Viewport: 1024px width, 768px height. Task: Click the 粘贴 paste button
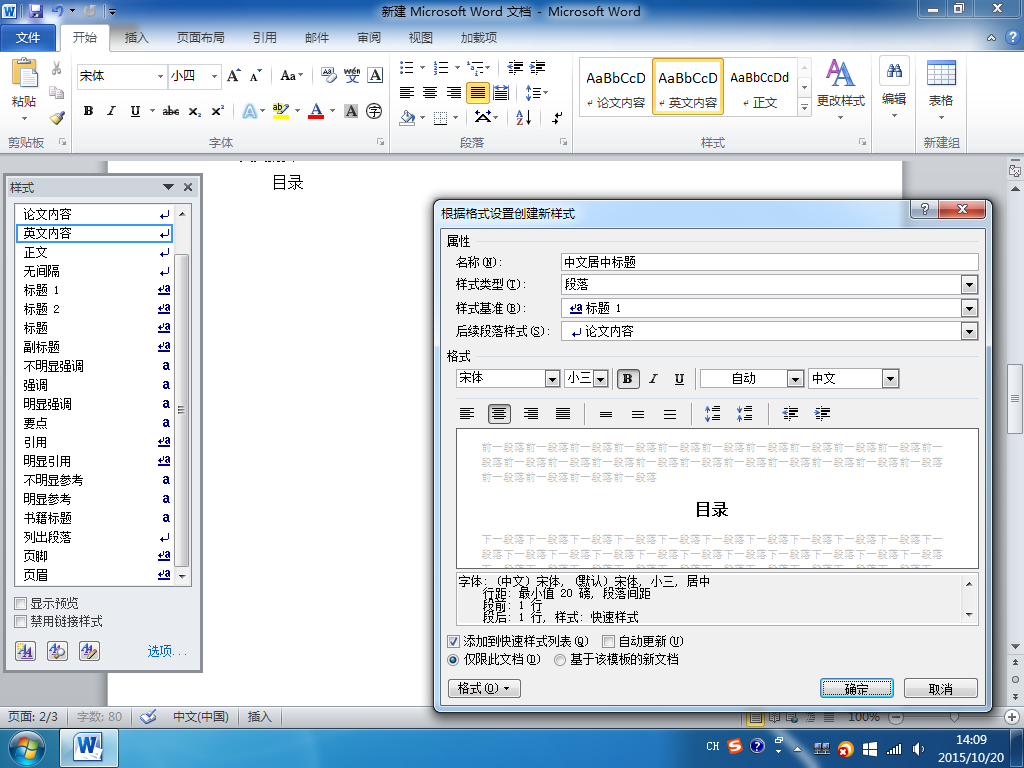[x=24, y=89]
